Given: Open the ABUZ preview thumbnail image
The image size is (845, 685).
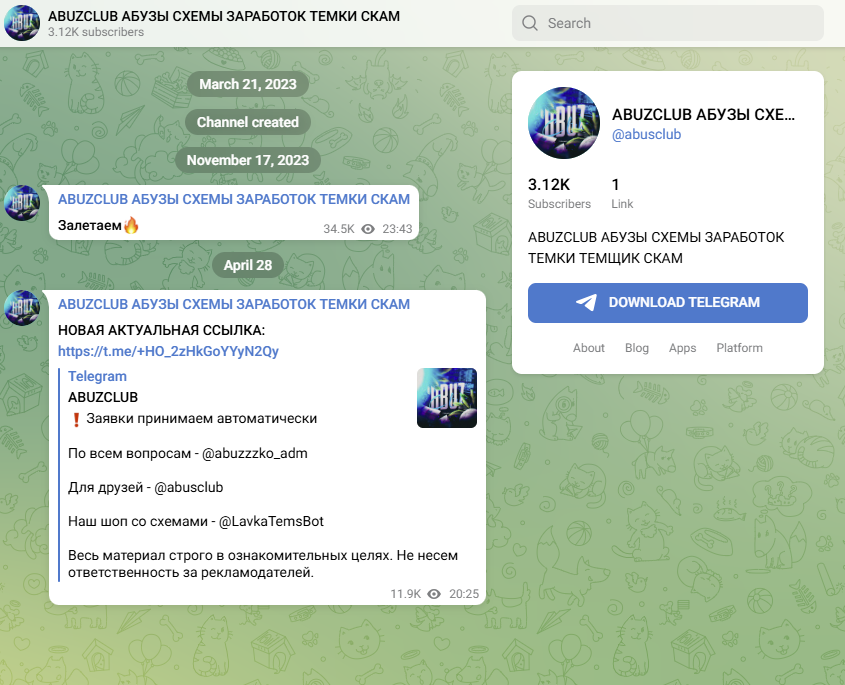Looking at the screenshot, I should tap(447, 398).
